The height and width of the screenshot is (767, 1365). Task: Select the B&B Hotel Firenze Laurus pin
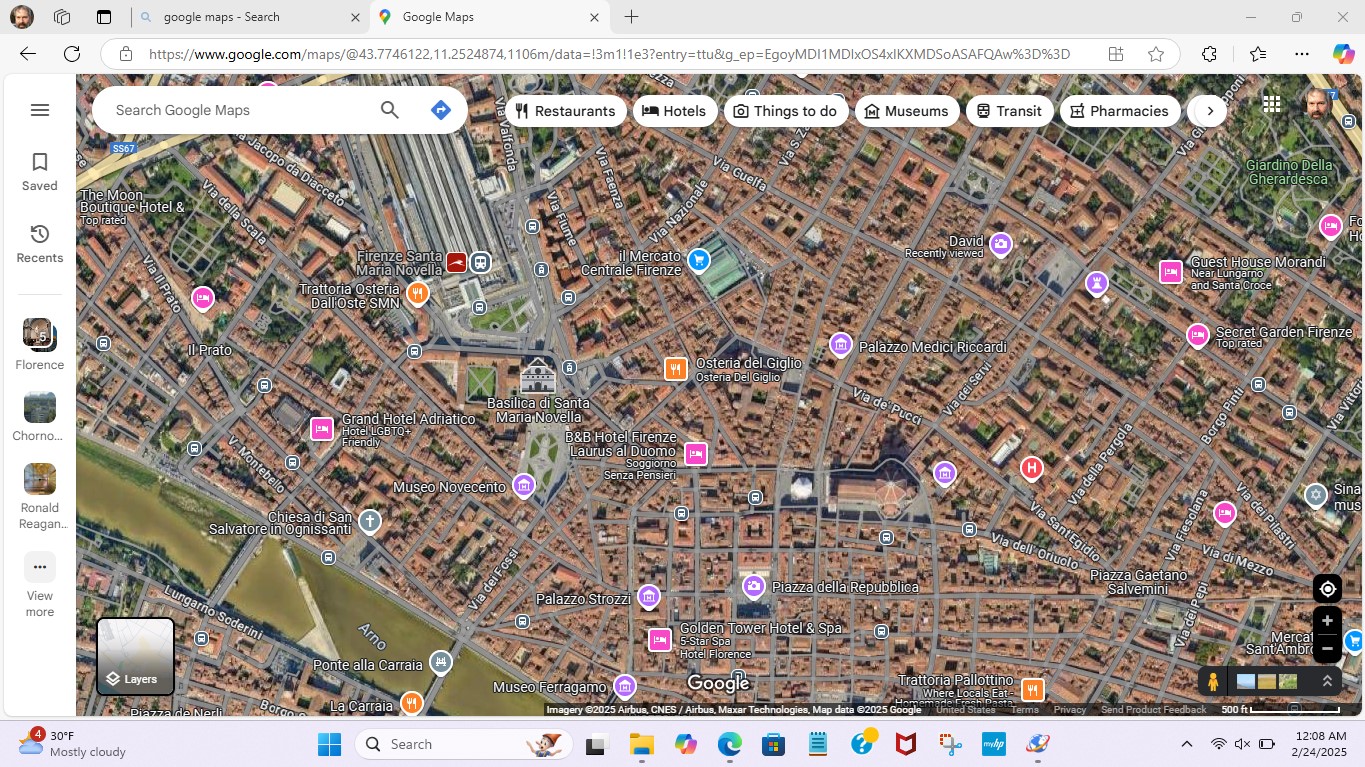click(696, 454)
